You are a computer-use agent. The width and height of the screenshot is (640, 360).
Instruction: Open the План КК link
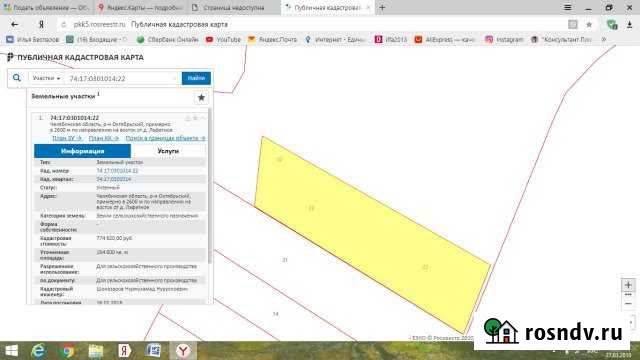[x=104, y=138]
